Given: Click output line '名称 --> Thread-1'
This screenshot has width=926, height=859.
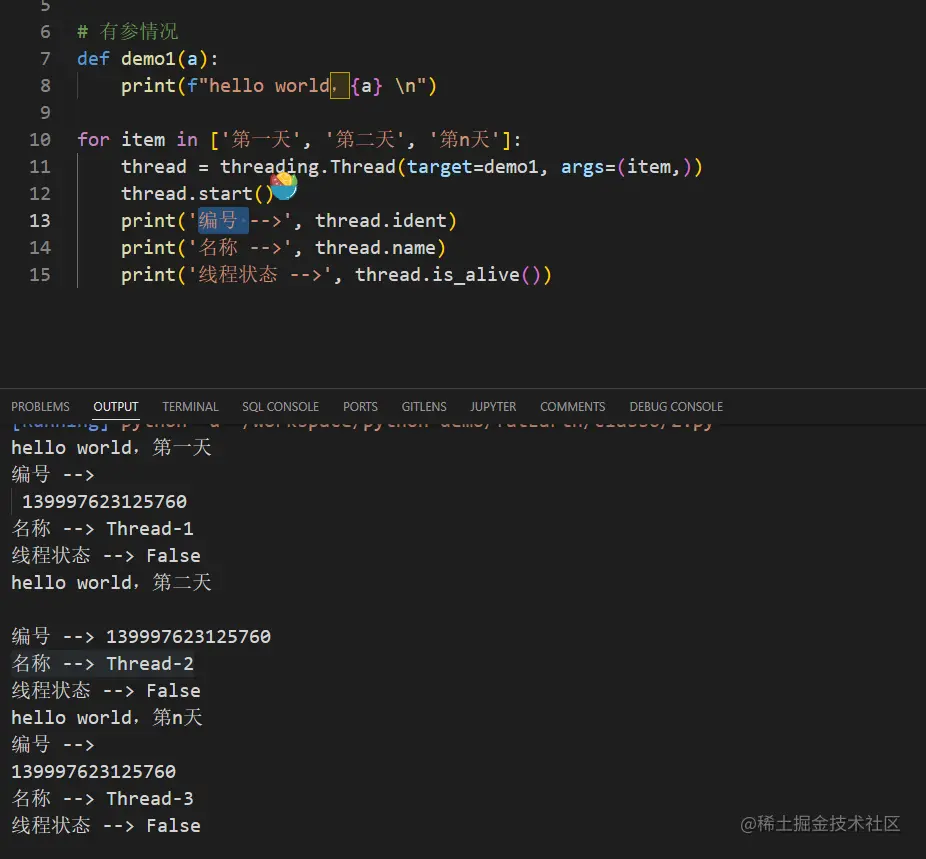Looking at the screenshot, I should coord(103,528).
